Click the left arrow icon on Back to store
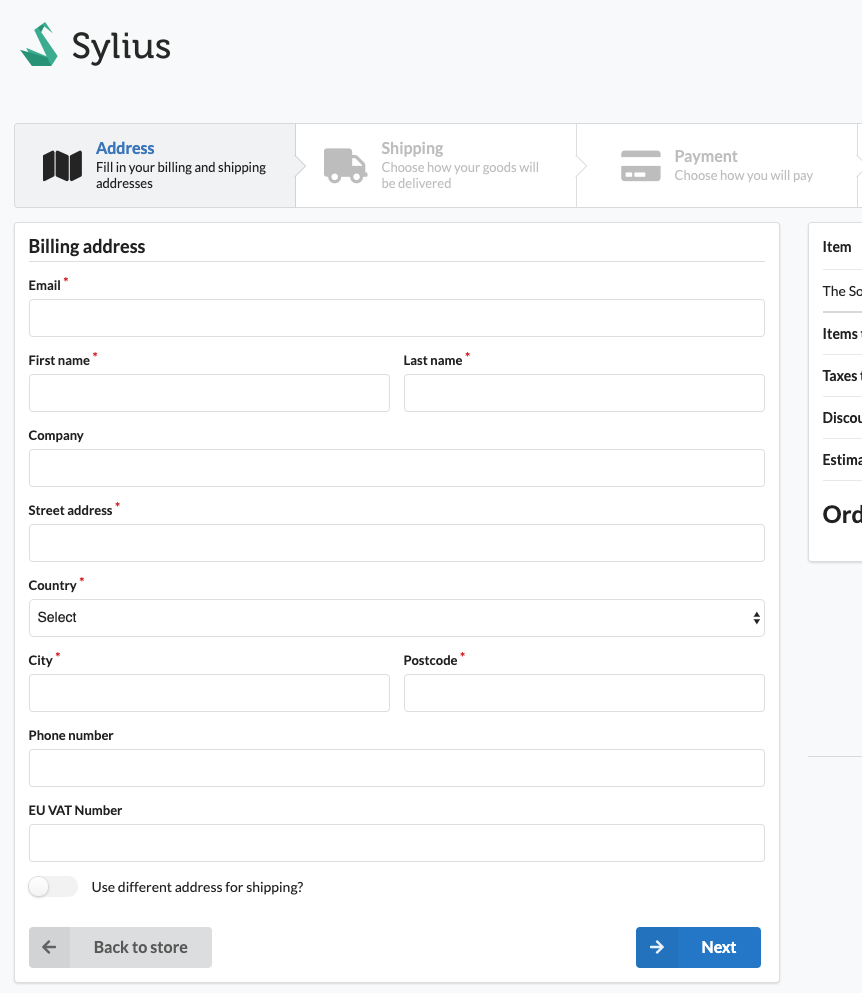The width and height of the screenshot is (862, 993). [49, 947]
